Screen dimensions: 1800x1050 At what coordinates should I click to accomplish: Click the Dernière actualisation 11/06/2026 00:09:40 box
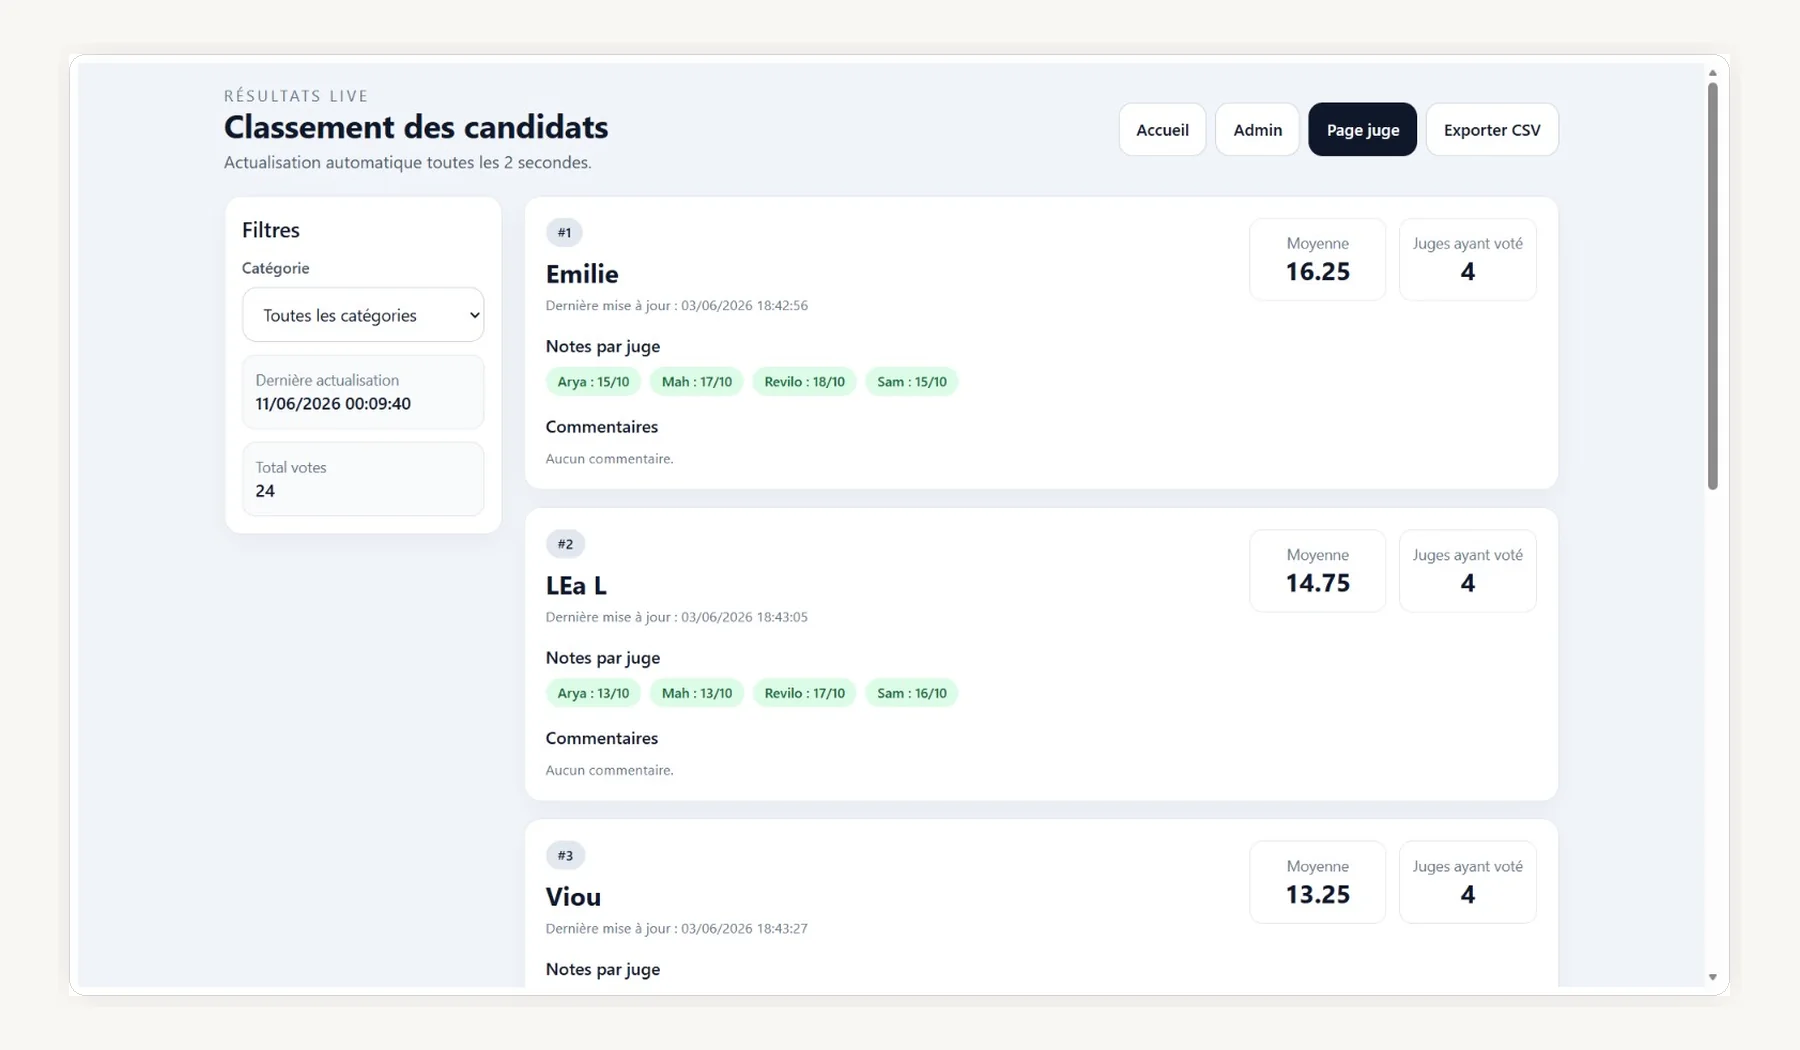[363, 392]
